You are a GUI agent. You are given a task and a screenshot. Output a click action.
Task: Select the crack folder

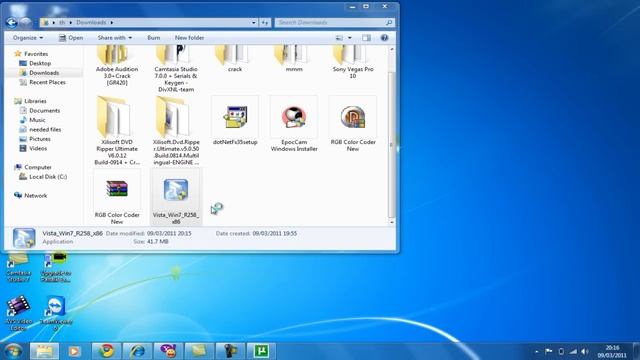(235, 59)
